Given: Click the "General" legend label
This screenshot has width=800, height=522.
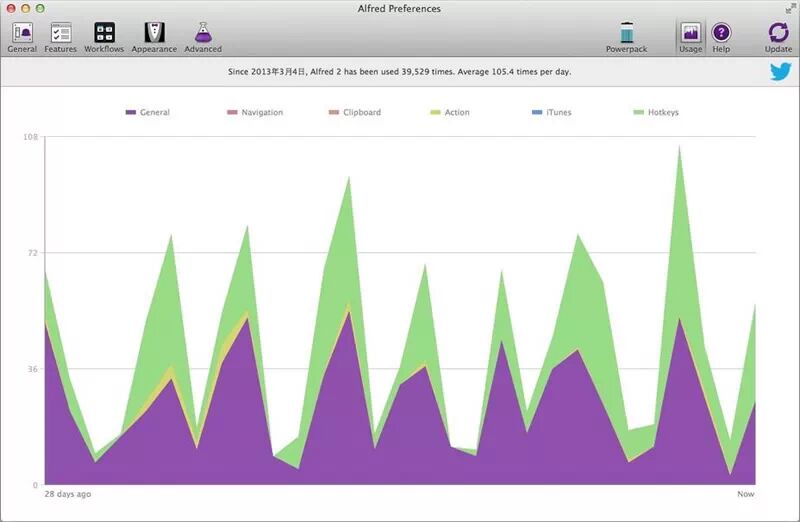Looking at the screenshot, I should point(155,112).
